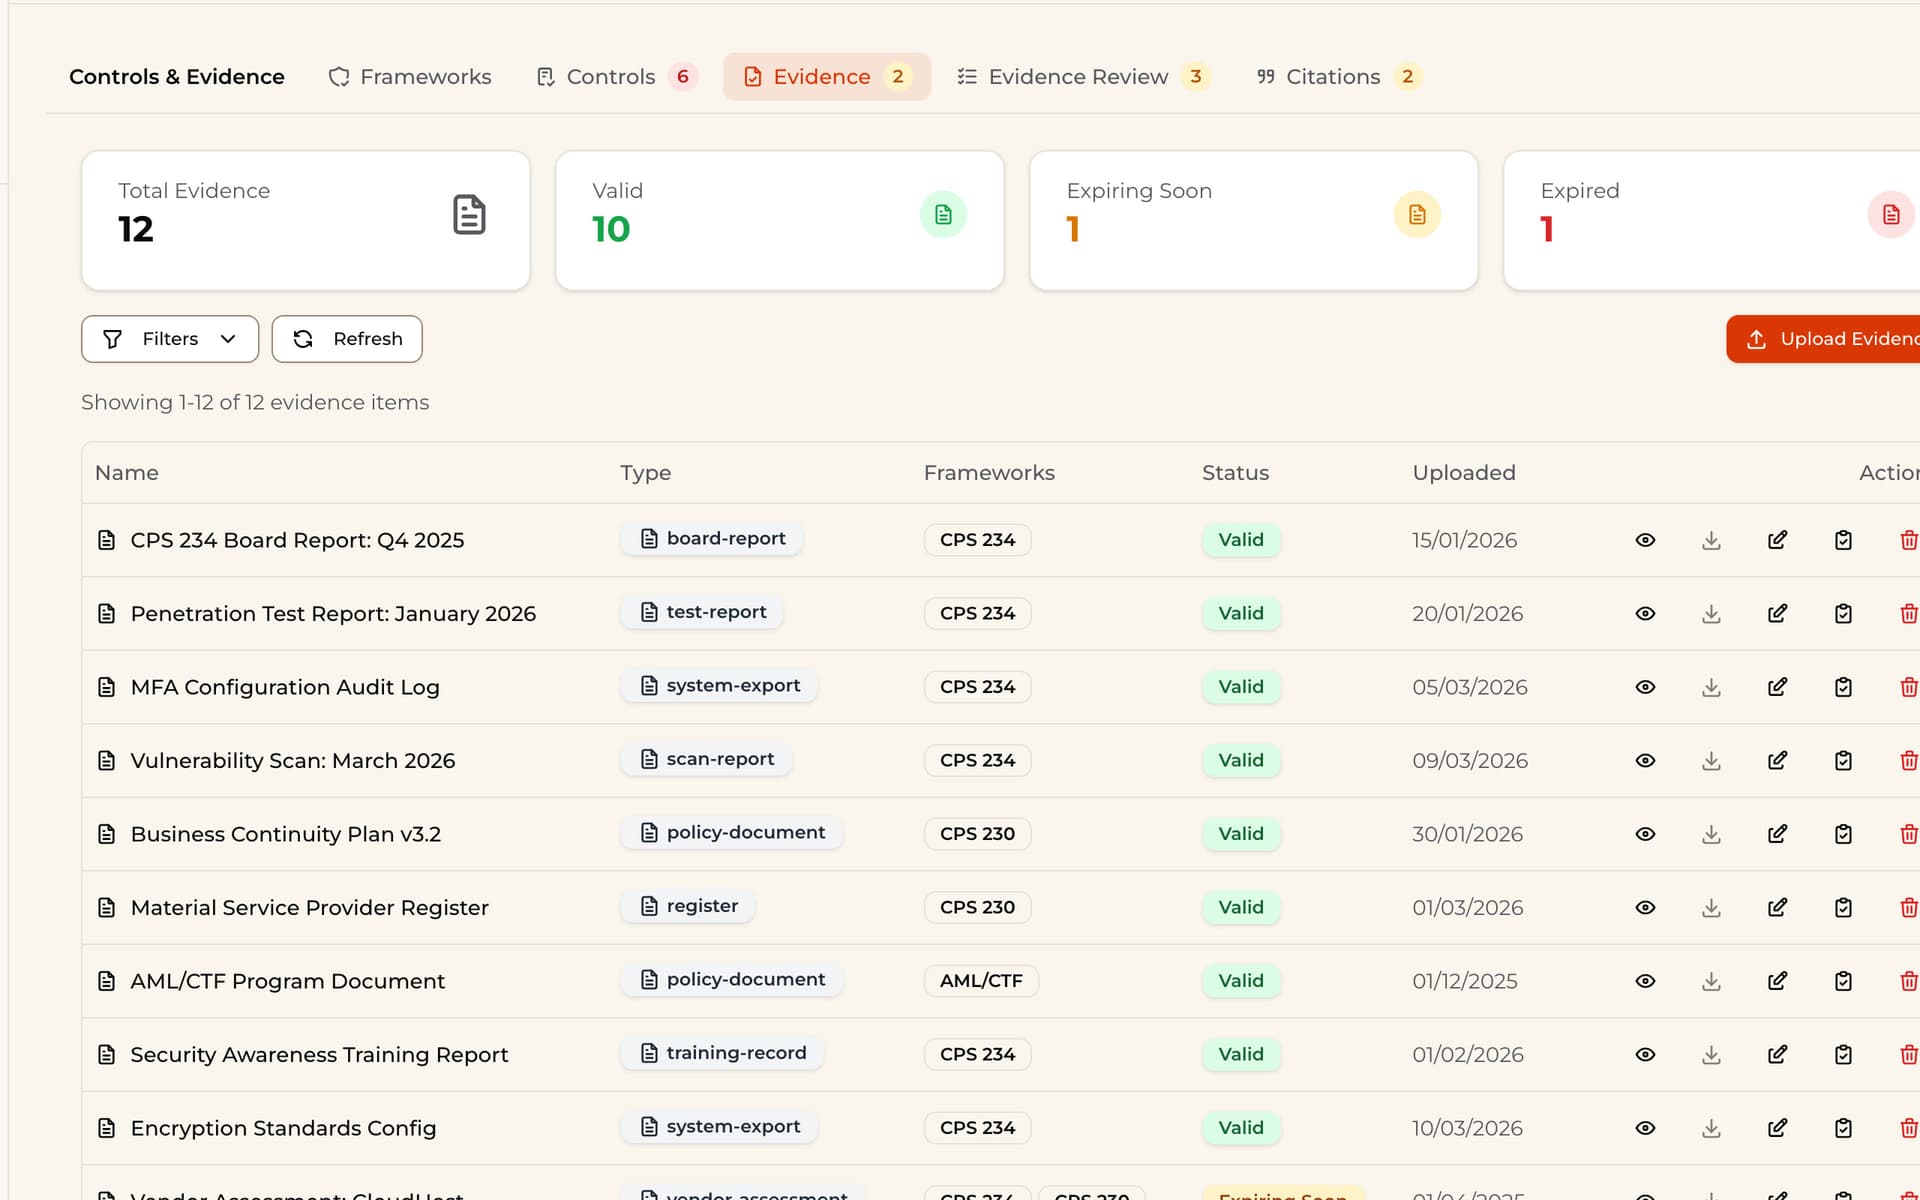
Task: Click the Valid summary card
Action: coord(780,220)
